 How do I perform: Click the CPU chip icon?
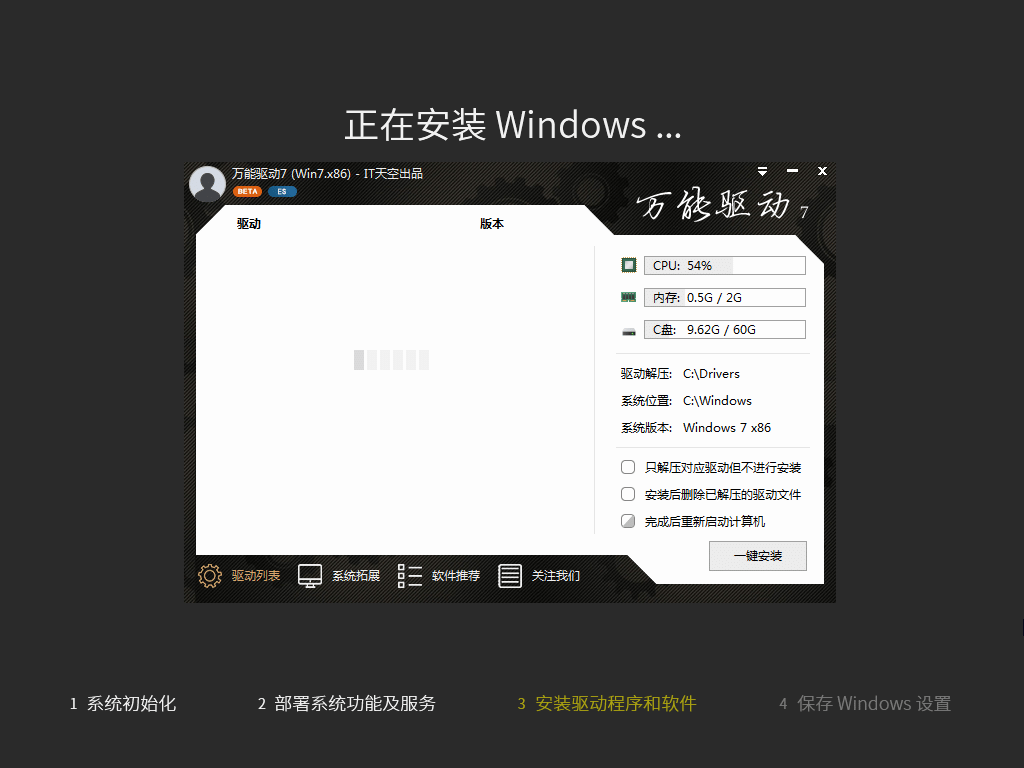pyautogui.click(x=628, y=265)
